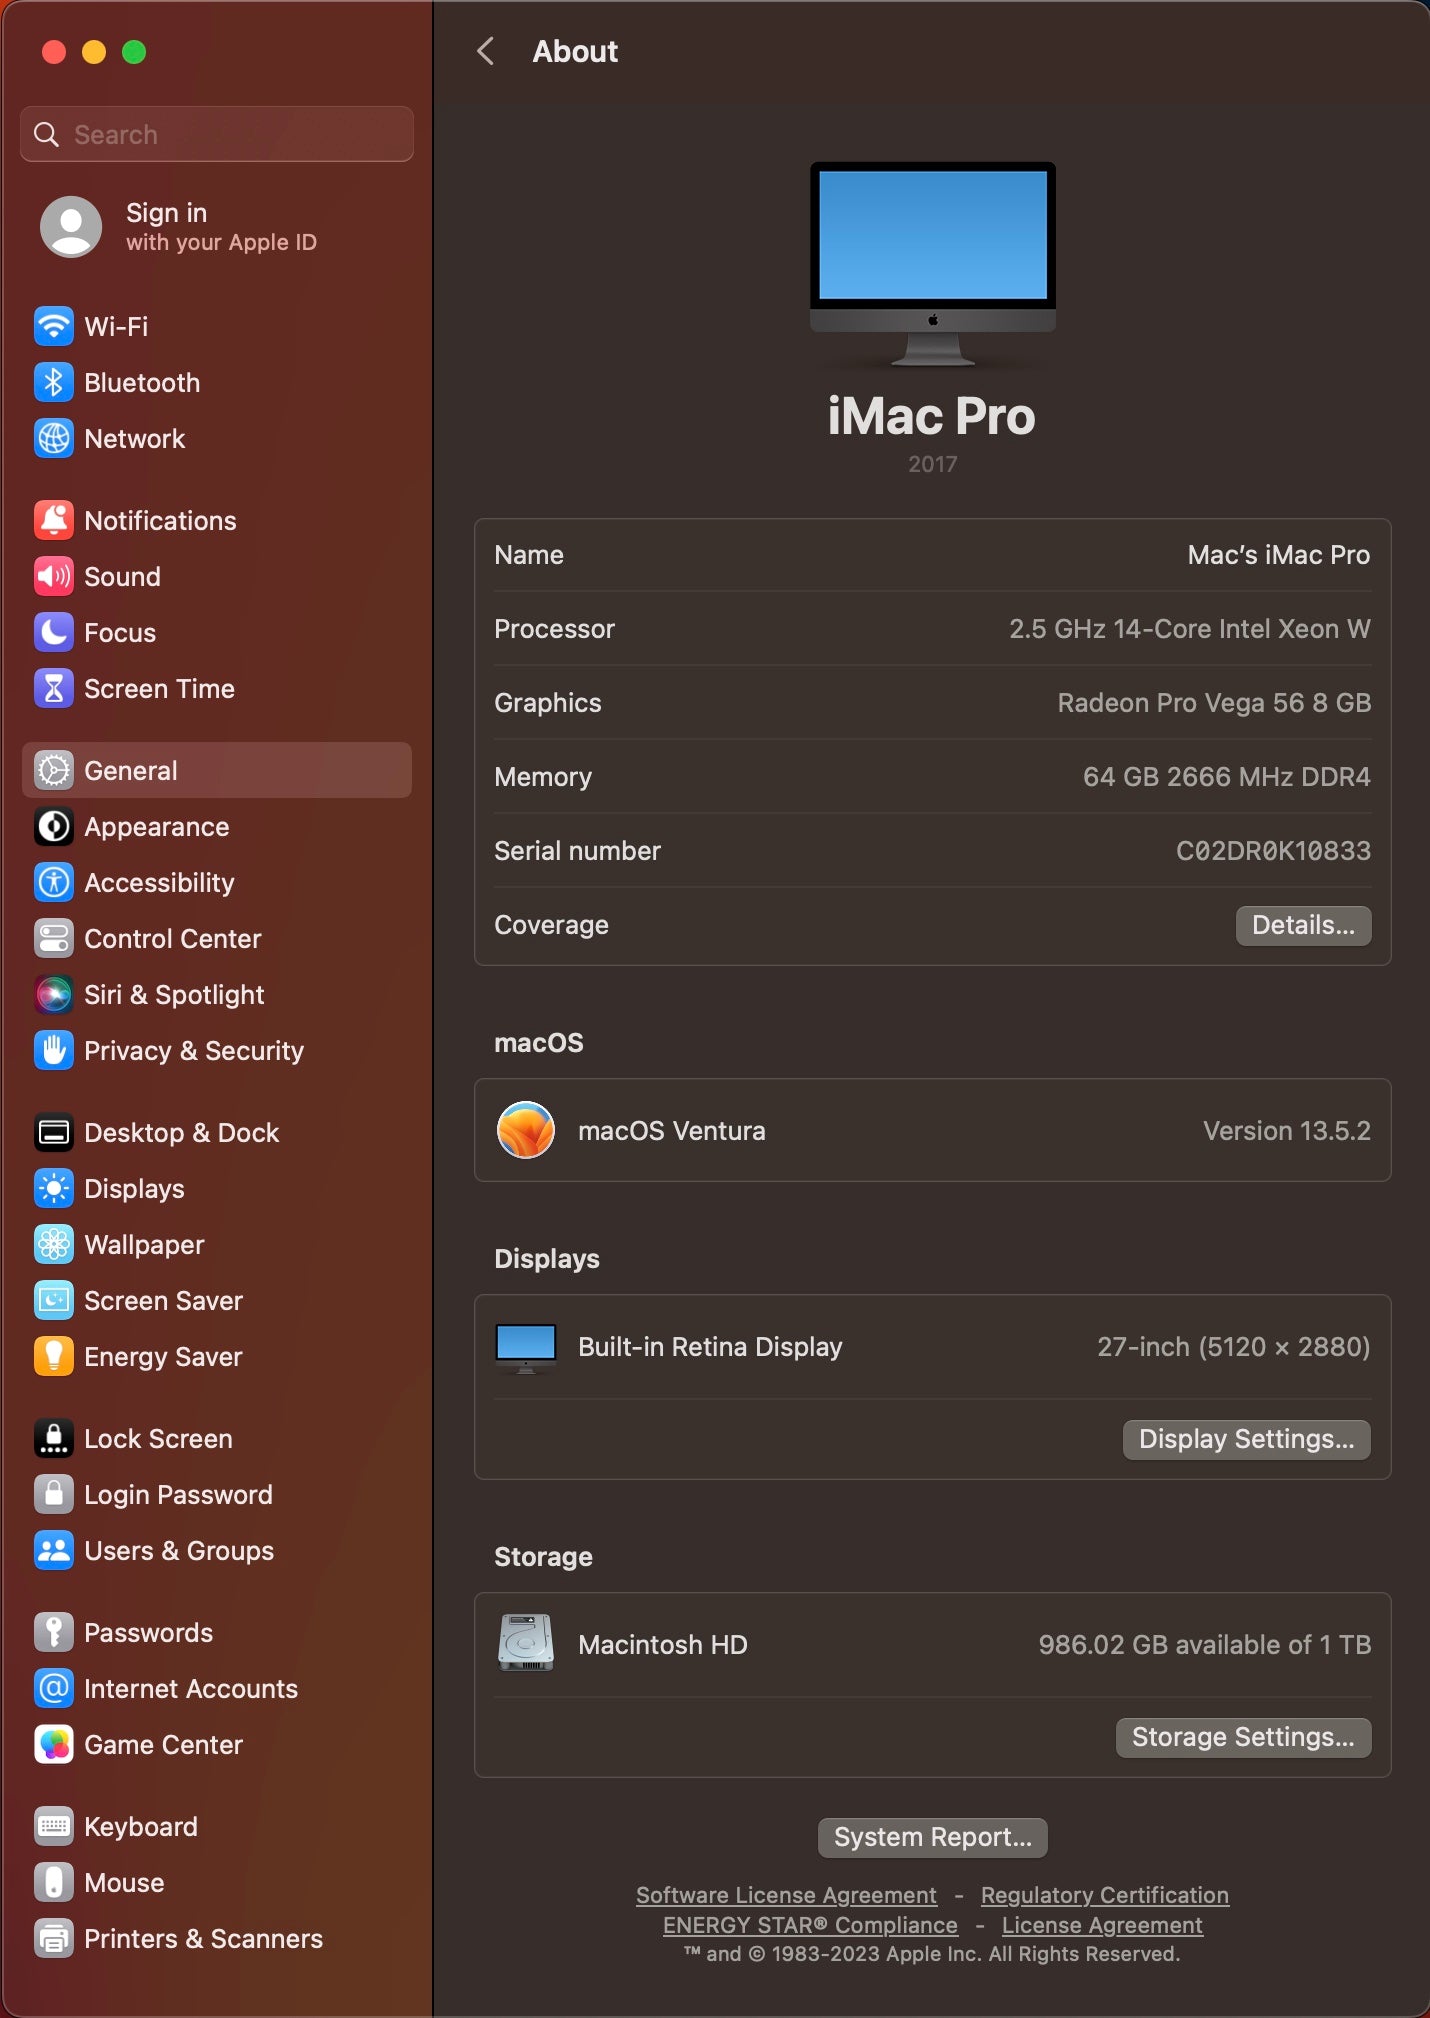Select serial number C02DR0K10833

[x=1273, y=851]
